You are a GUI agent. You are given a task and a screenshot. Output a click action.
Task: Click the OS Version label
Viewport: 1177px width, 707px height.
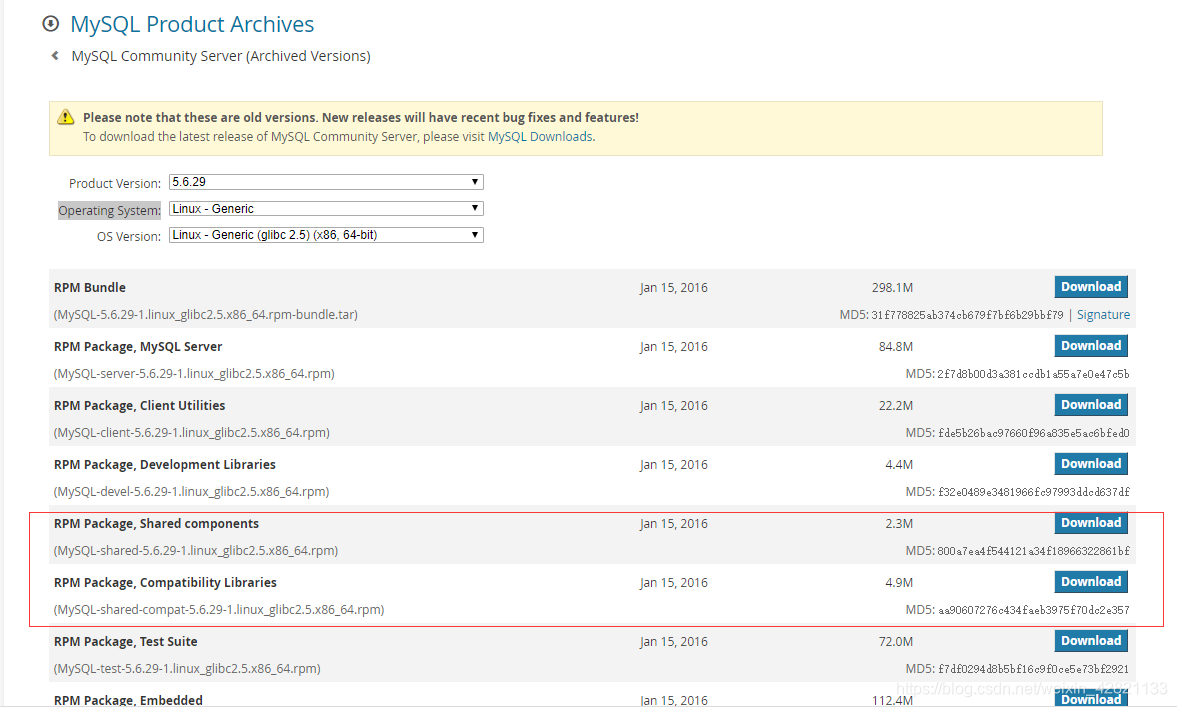pos(128,236)
